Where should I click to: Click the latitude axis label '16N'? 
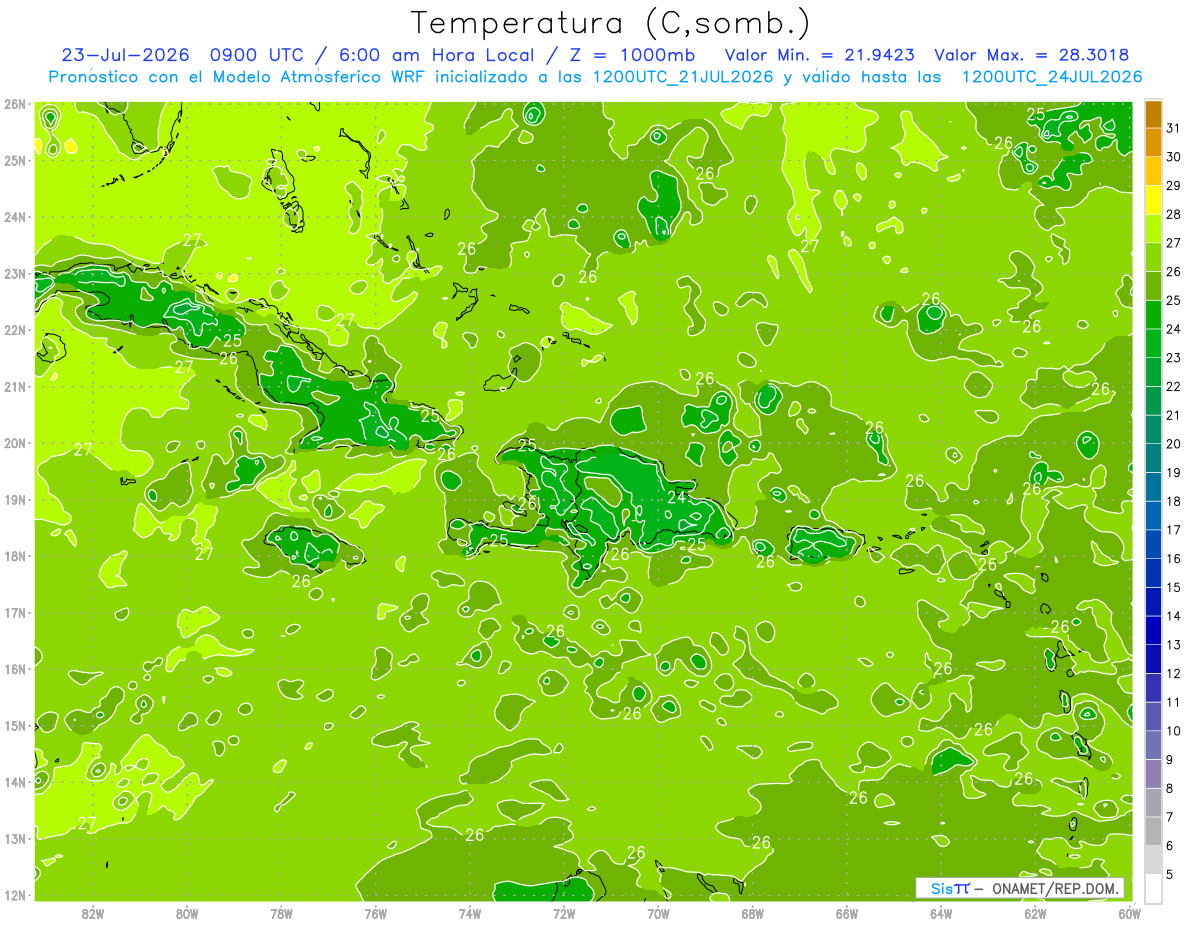pos(15,669)
